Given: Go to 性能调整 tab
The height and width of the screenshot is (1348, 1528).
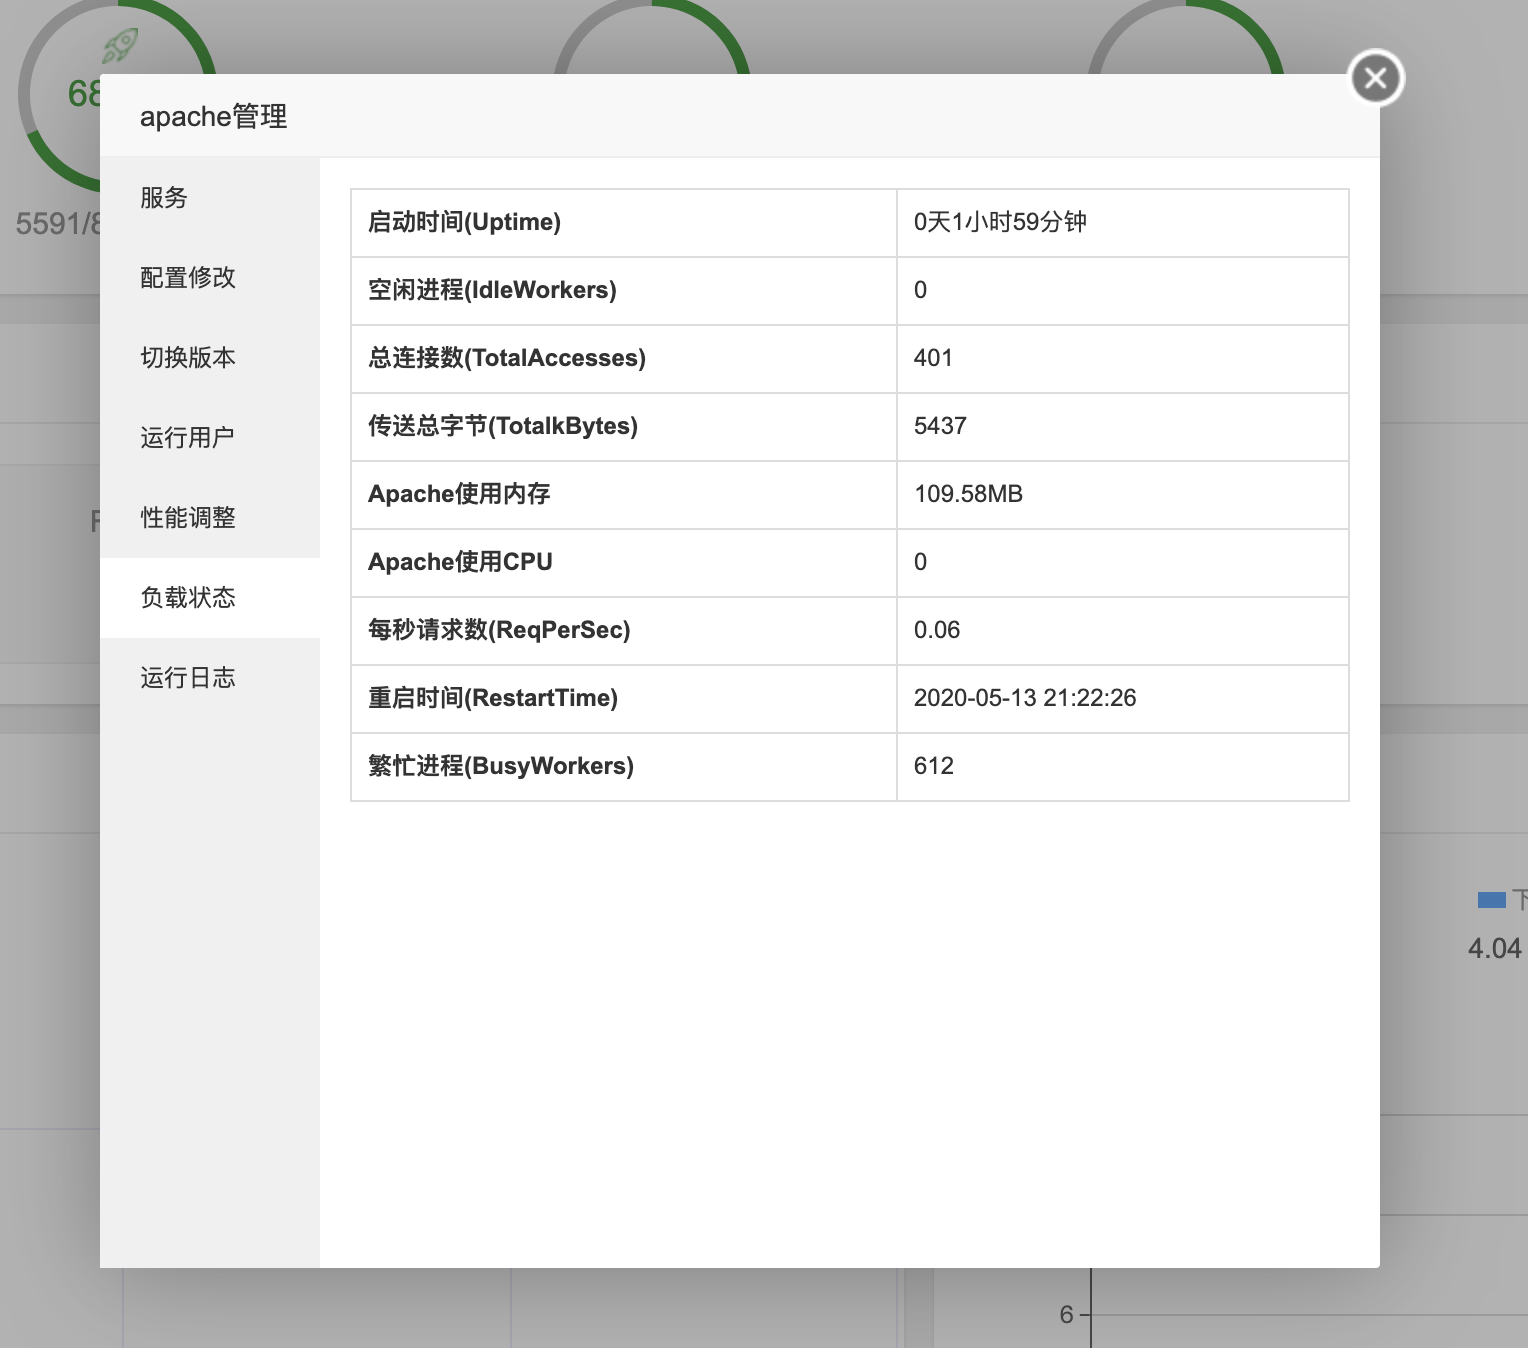Looking at the screenshot, I should click(x=210, y=517).
